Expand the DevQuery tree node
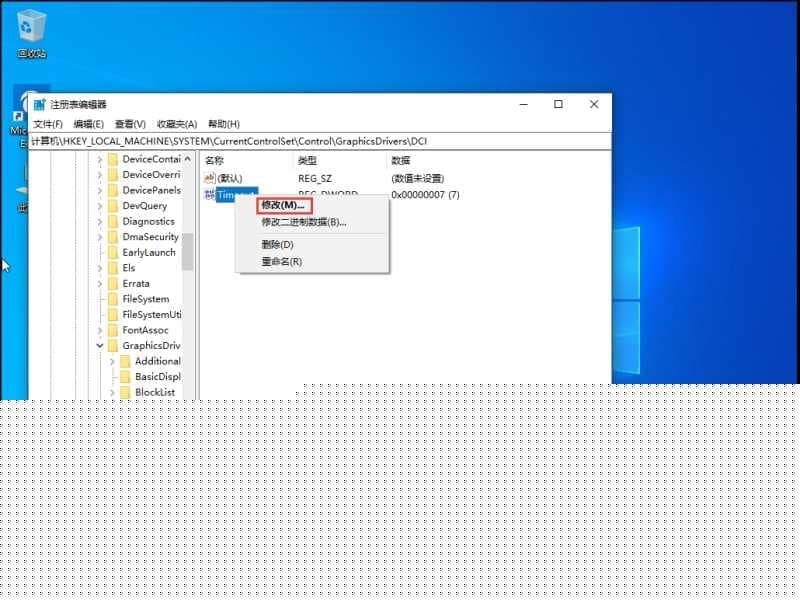Screen dimensions: 800x600 coord(99,206)
